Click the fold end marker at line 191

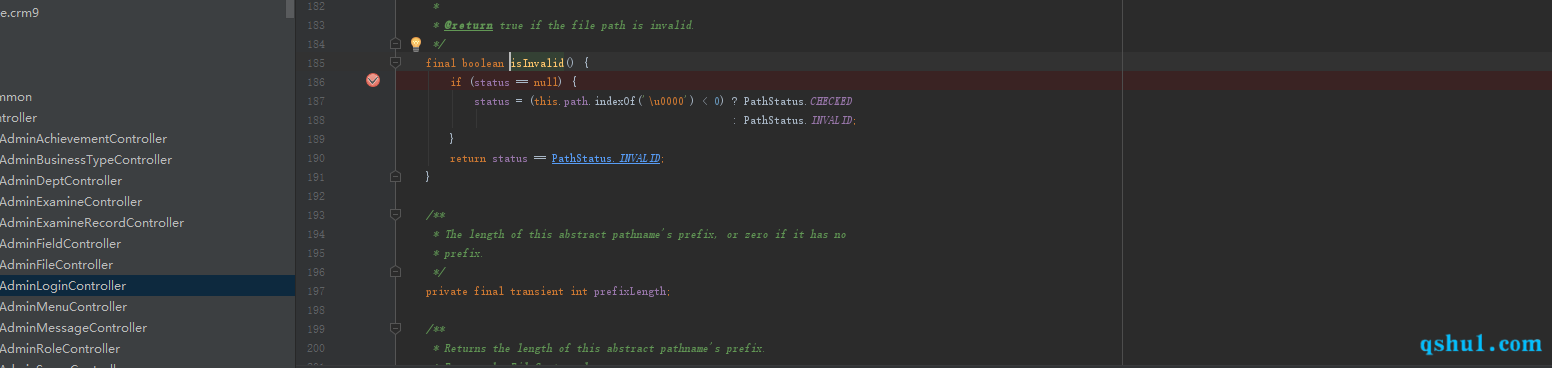395,176
